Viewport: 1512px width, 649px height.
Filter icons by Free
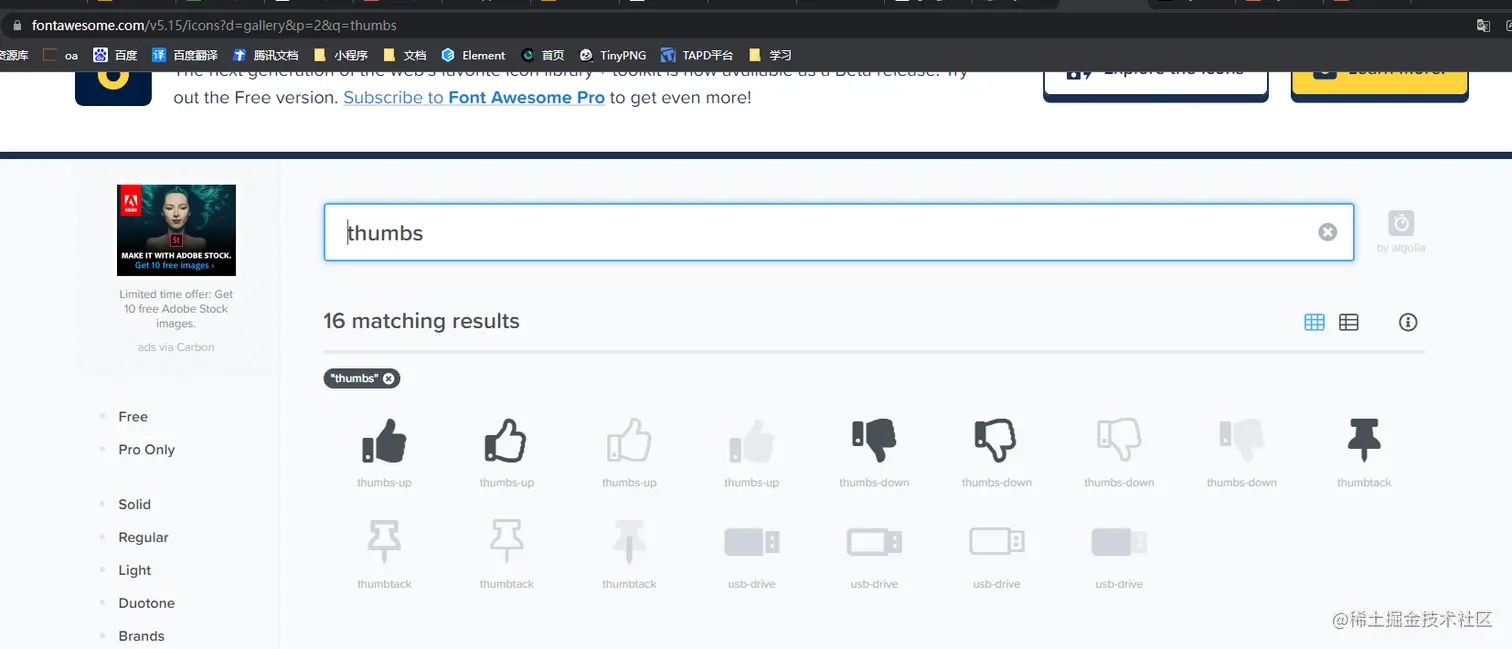click(x=133, y=417)
